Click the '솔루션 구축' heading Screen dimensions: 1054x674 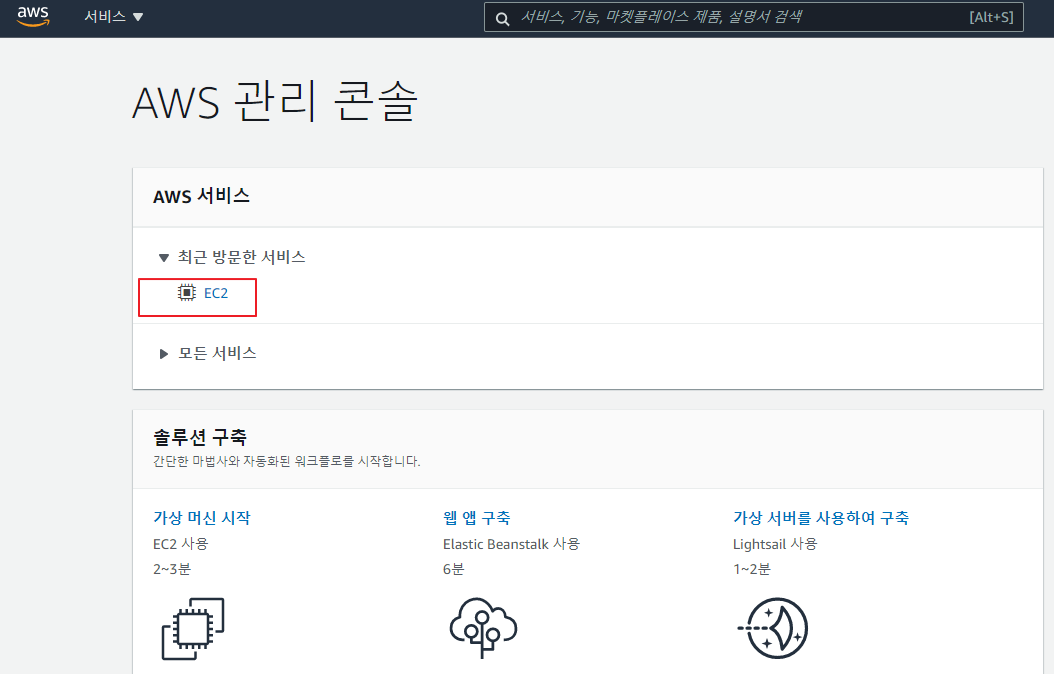(200, 437)
